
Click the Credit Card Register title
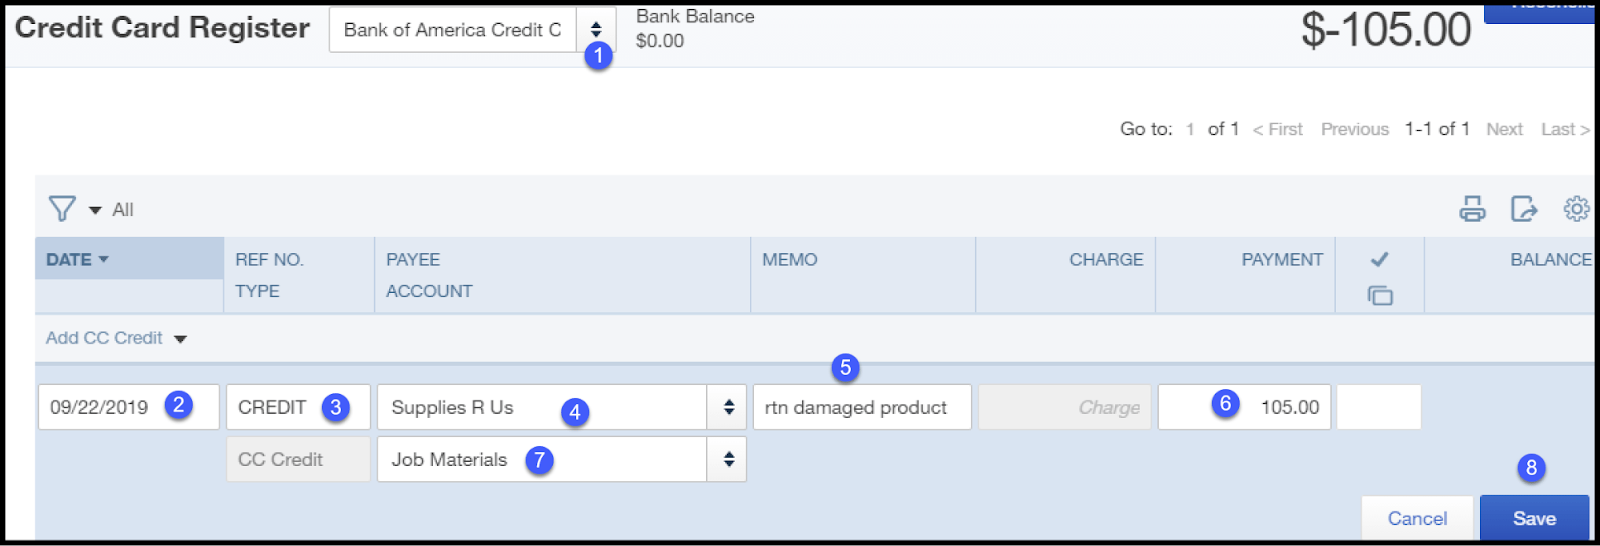[162, 28]
